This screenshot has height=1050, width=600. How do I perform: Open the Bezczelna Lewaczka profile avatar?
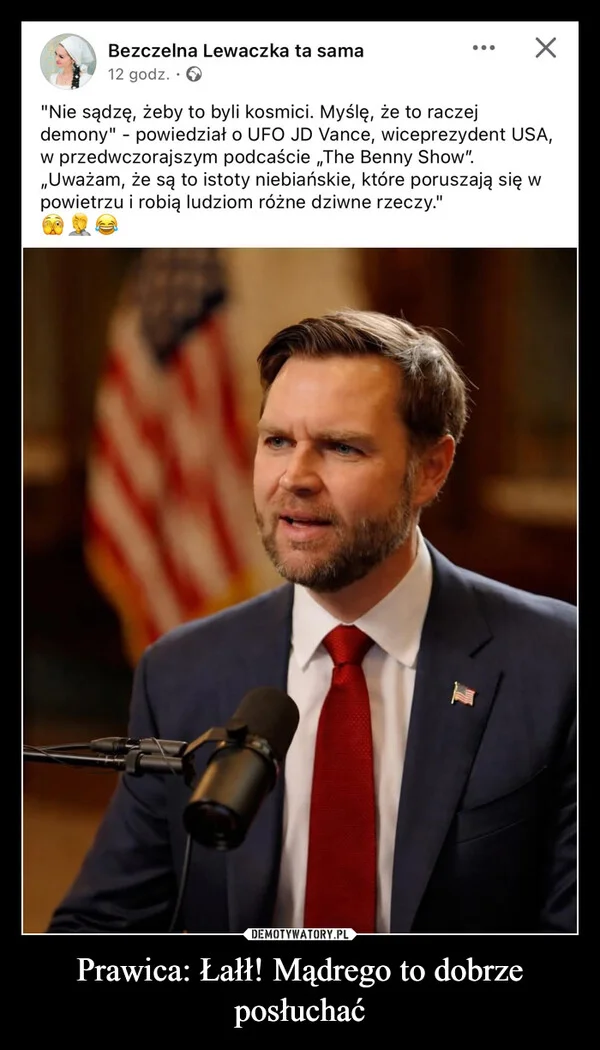point(68,61)
